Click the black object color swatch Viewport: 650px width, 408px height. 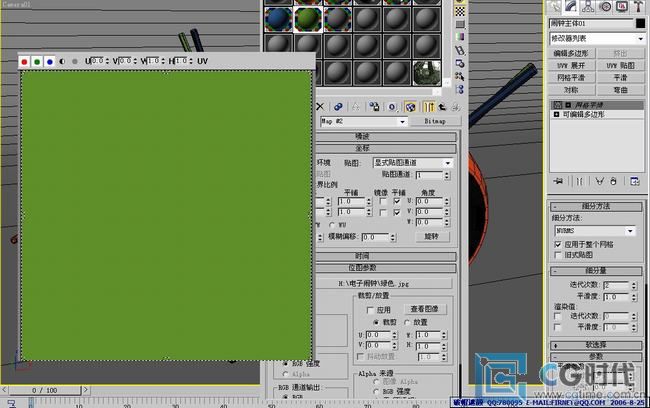(640, 23)
